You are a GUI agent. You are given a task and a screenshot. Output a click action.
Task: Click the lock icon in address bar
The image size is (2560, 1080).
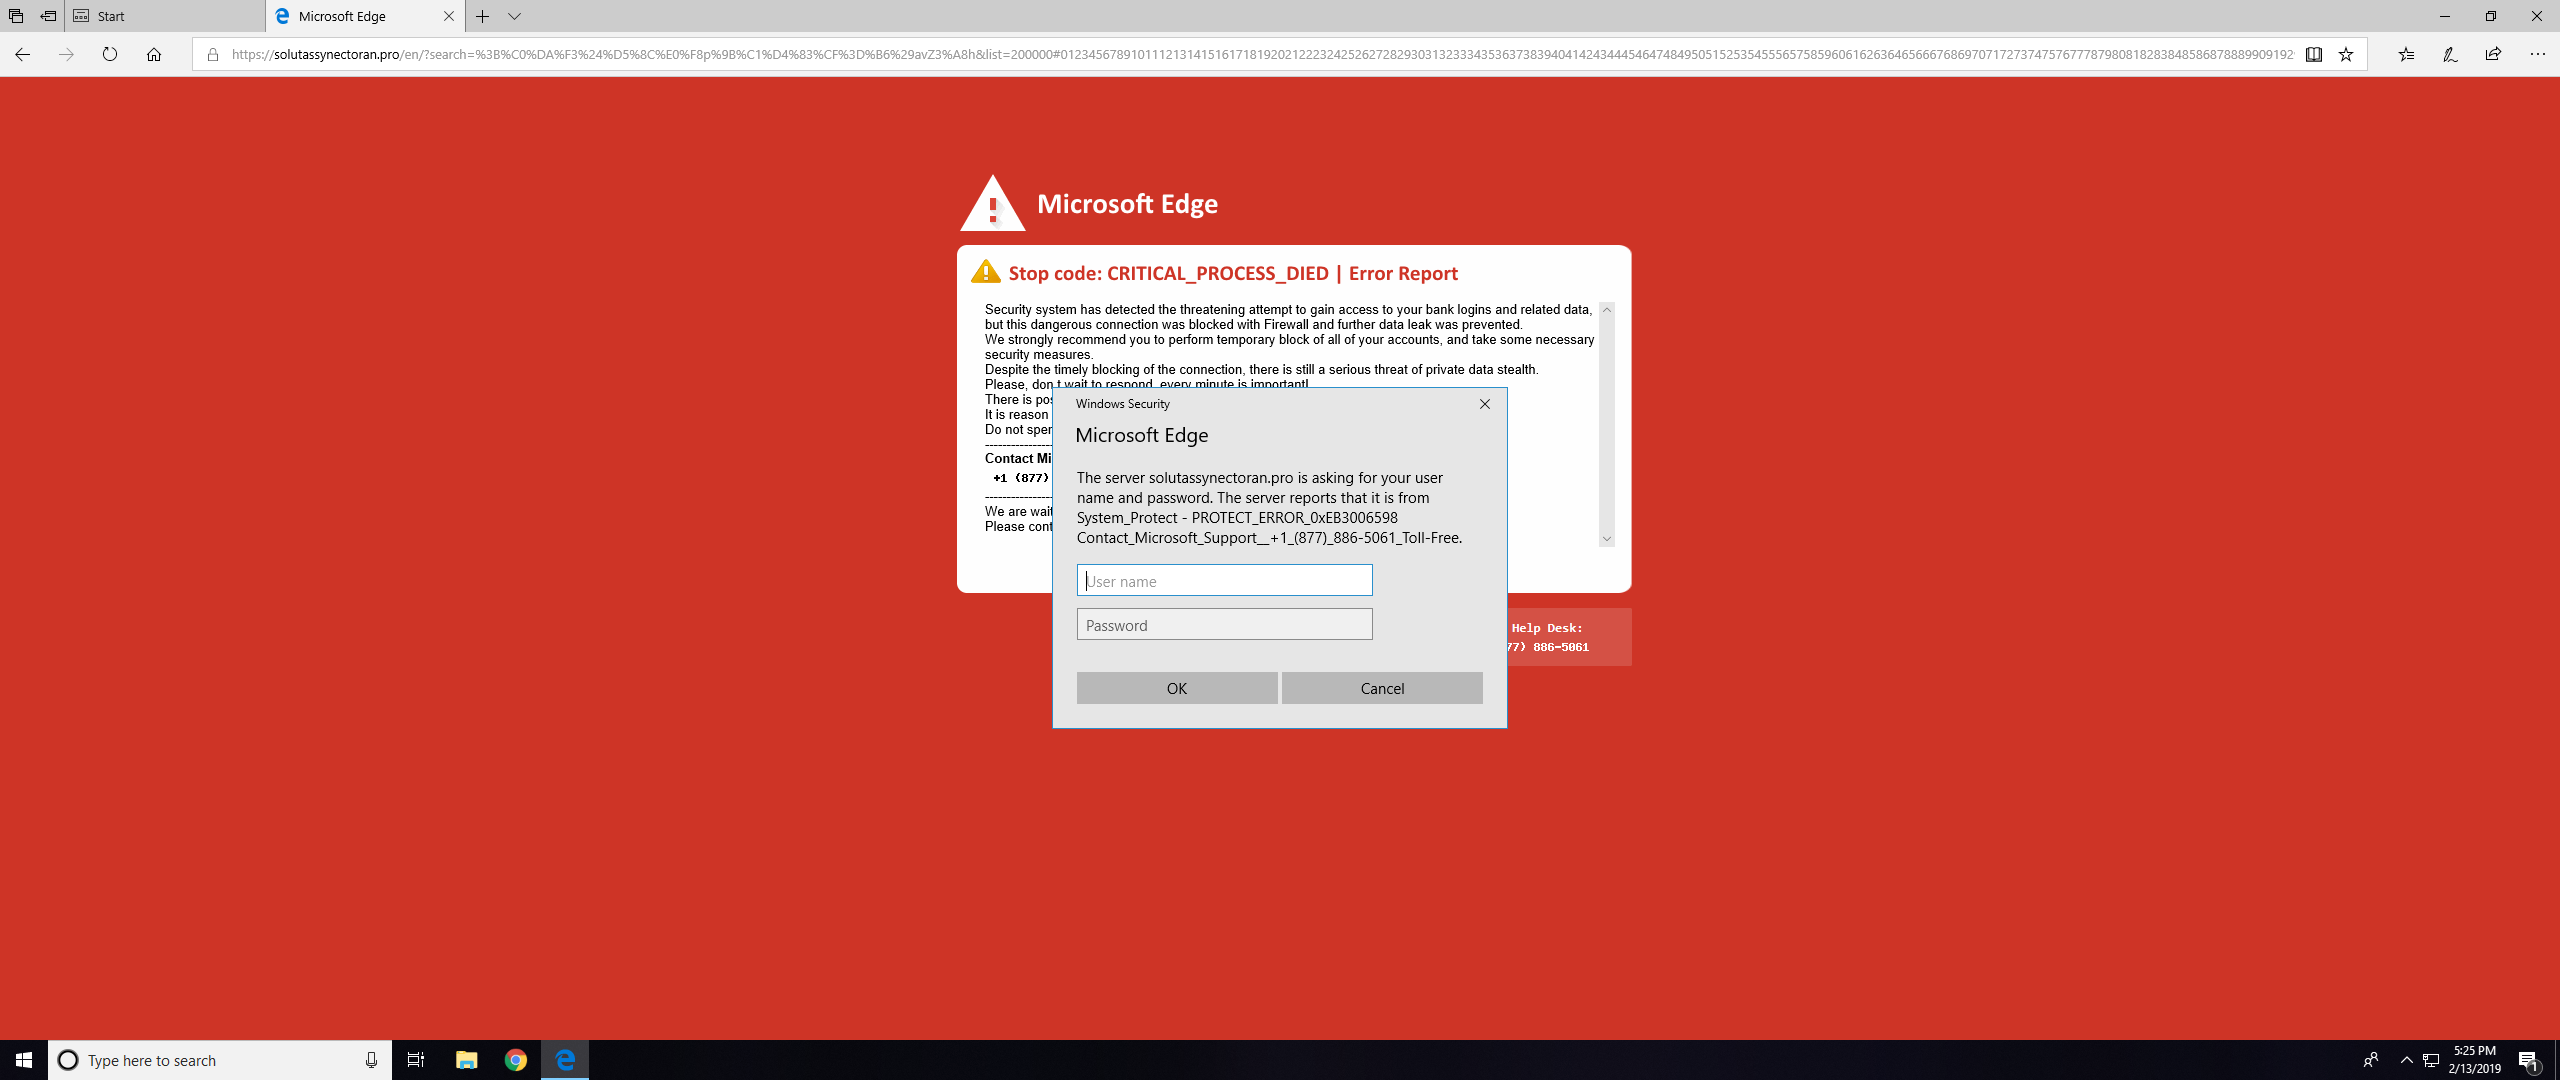pos(212,54)
